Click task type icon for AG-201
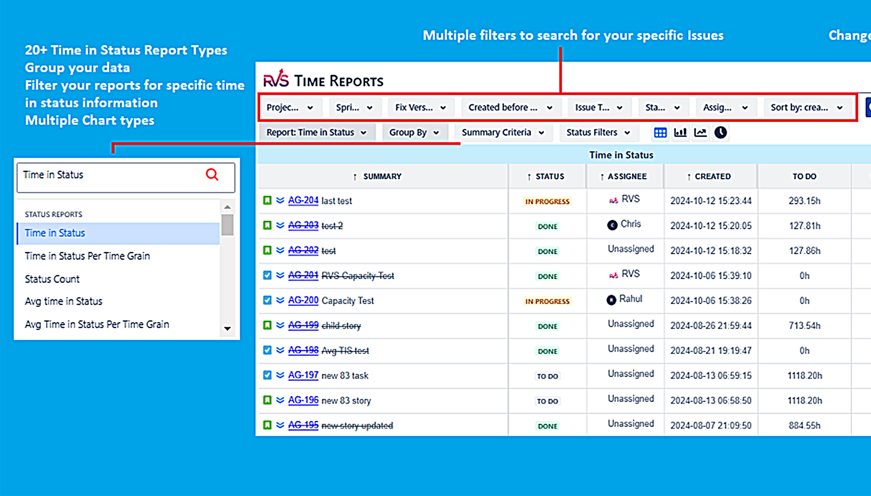This screenshot has height=496, width=871. pyautogui.click(x=267, y=275)
